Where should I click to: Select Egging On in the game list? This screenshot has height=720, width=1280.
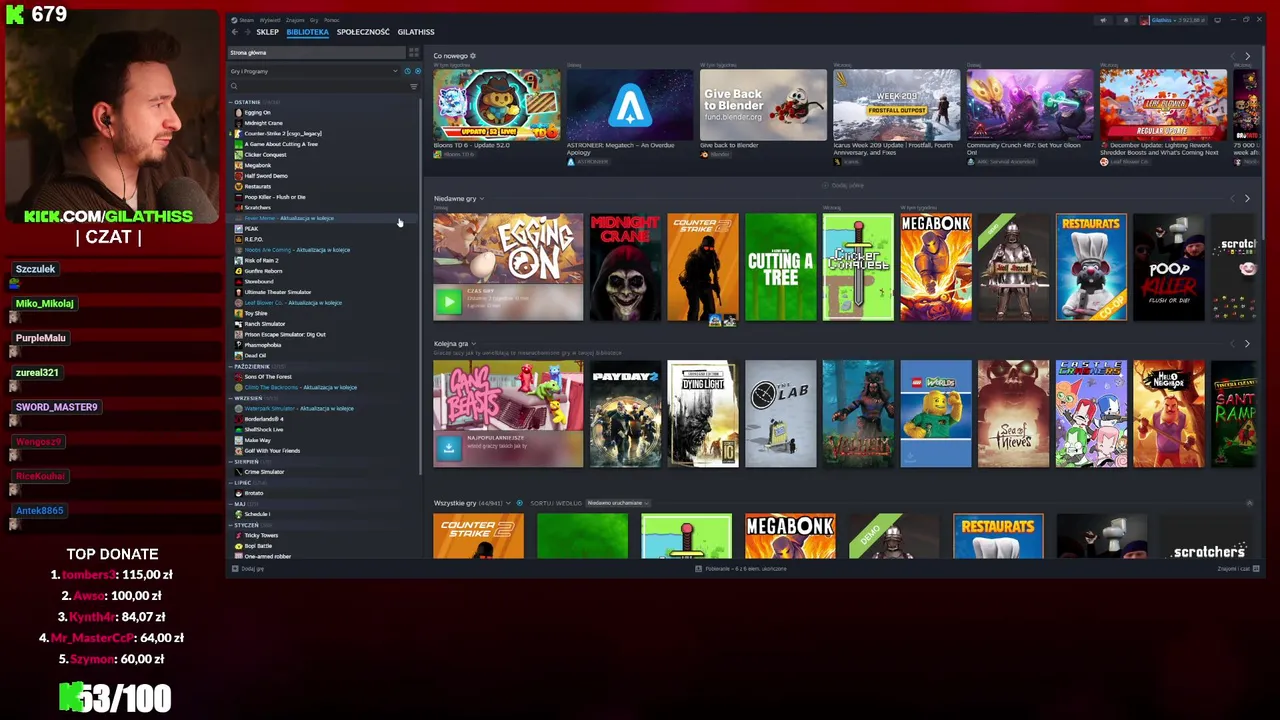click(257, 112)
